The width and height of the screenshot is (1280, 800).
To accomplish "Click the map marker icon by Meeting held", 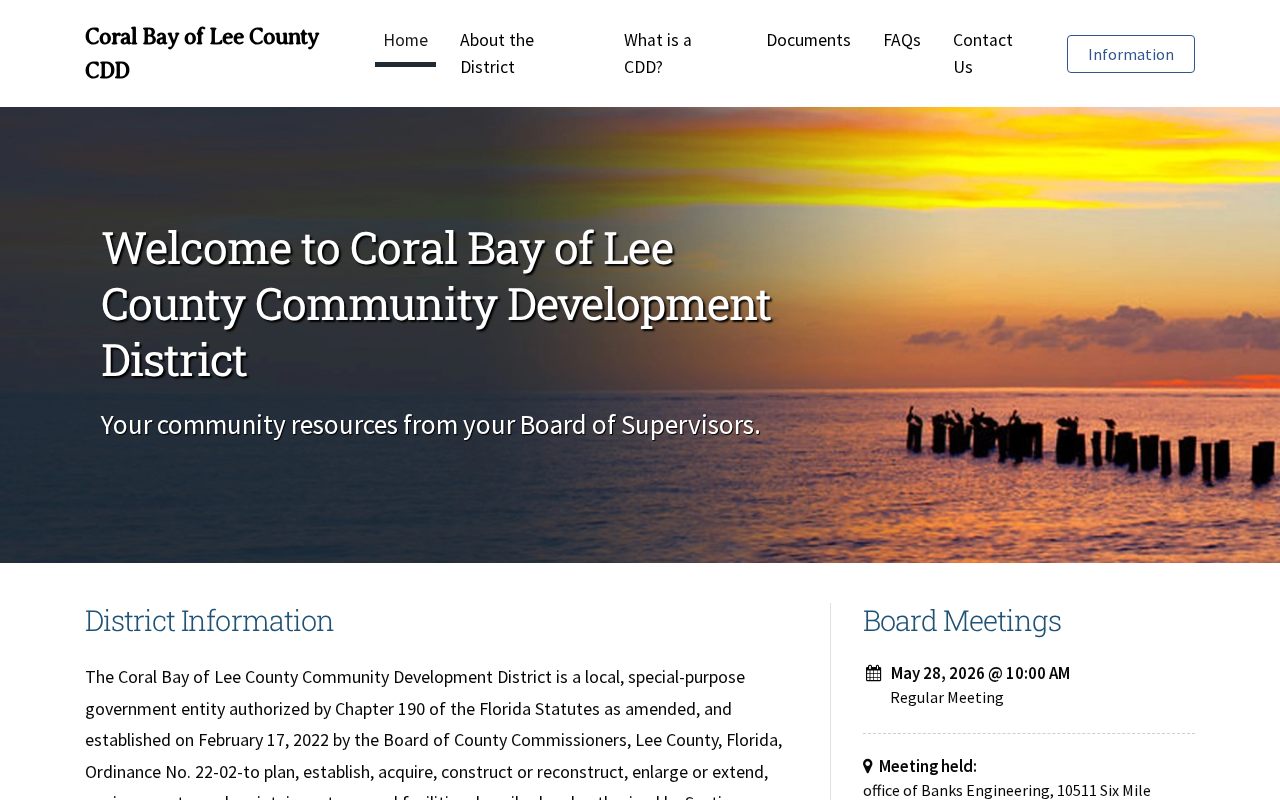I will click(868, 766).
